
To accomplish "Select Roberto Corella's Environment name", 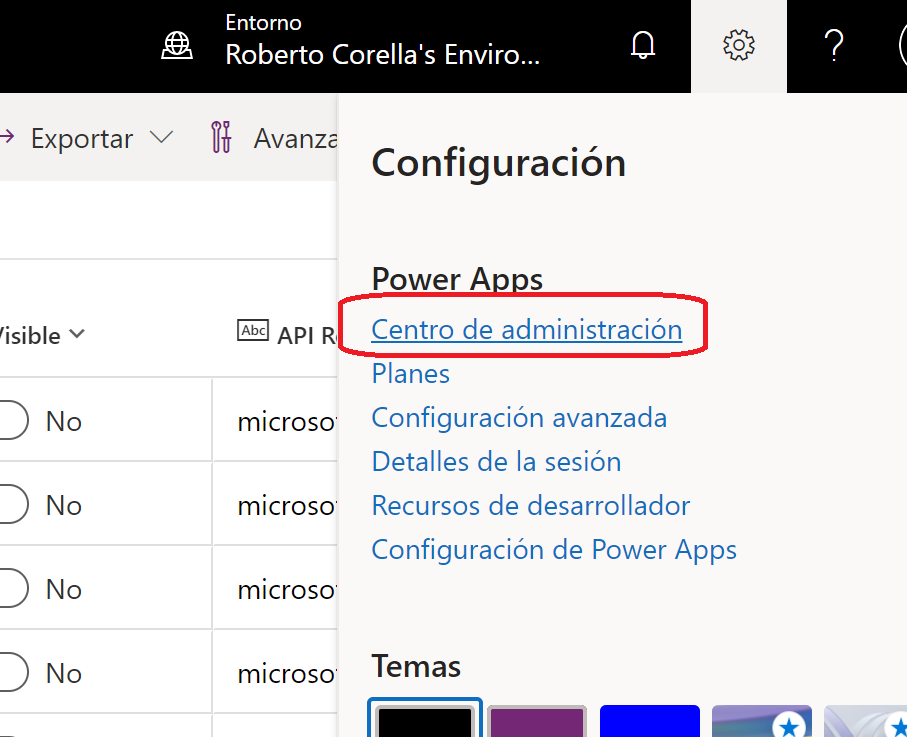I will tap(382, 54).
